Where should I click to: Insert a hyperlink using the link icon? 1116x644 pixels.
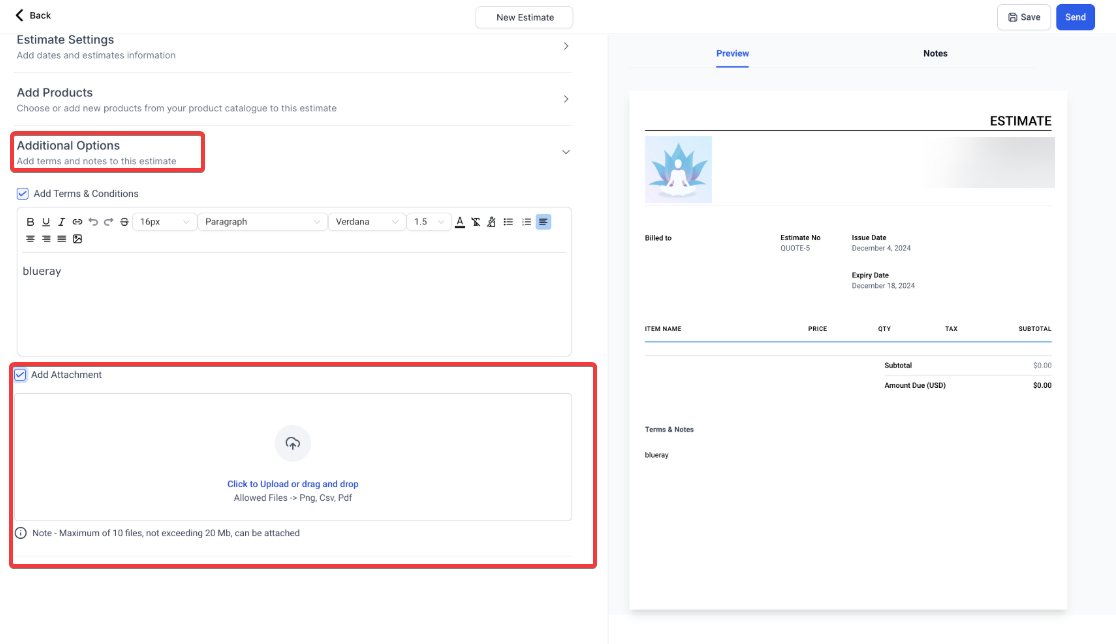coord(77,222)
